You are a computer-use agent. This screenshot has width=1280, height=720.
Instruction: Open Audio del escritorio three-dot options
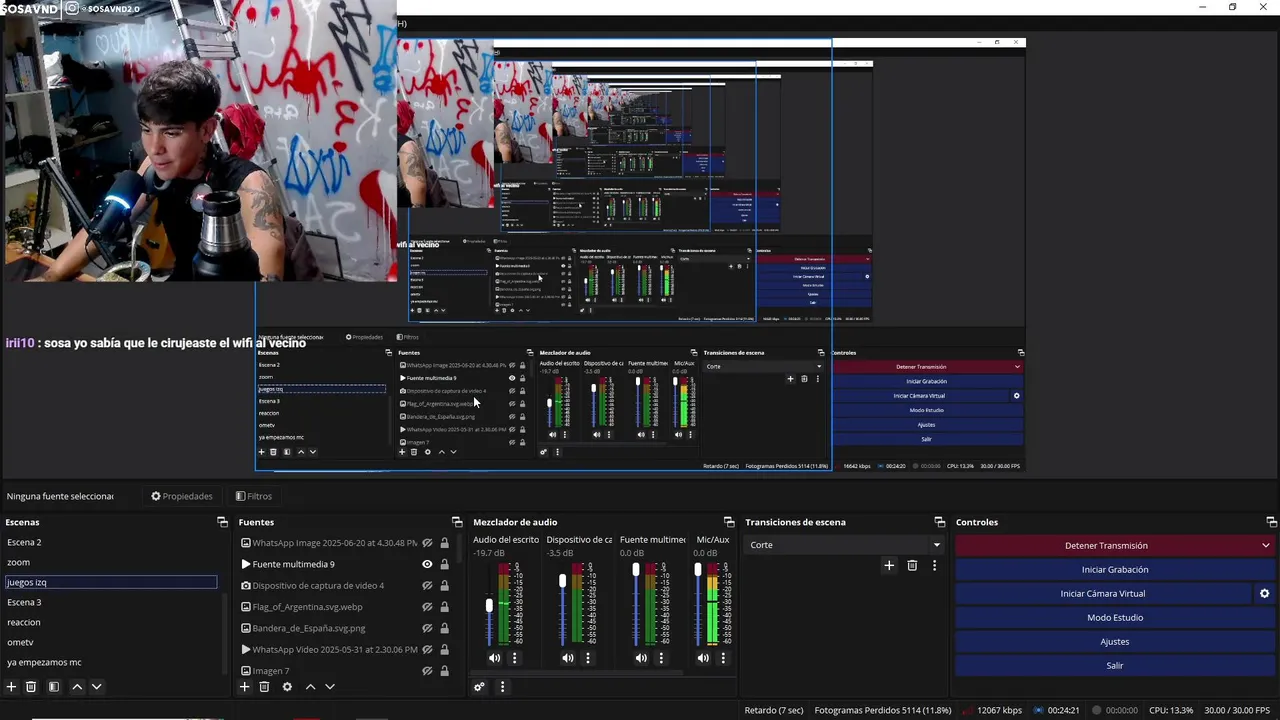pos(515,658)
